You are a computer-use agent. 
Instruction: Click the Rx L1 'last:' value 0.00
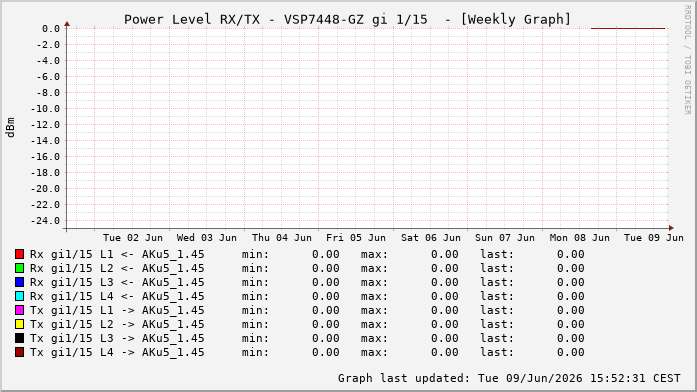tap(571, 254)
